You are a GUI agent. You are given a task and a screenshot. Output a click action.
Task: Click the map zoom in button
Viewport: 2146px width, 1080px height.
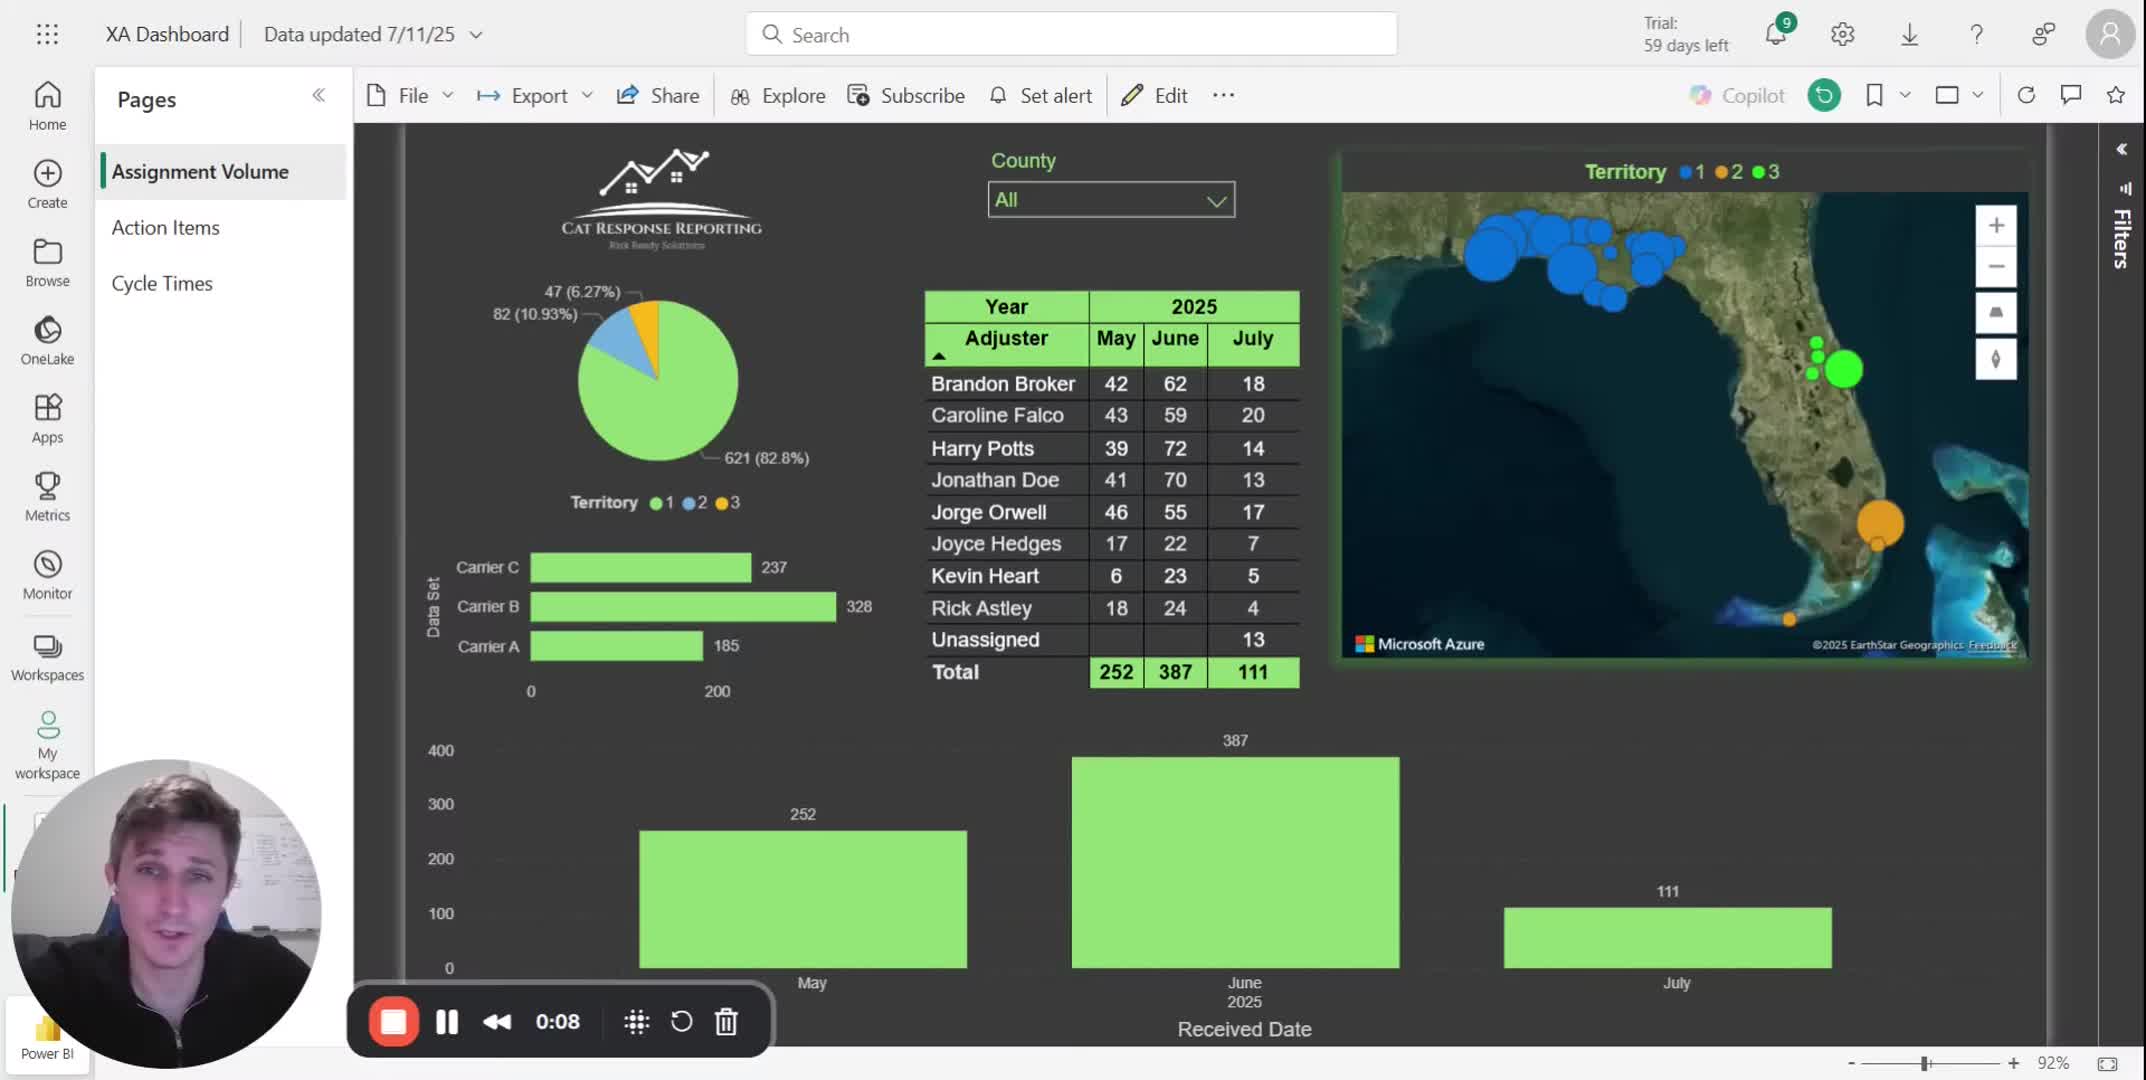point(1995,226)
